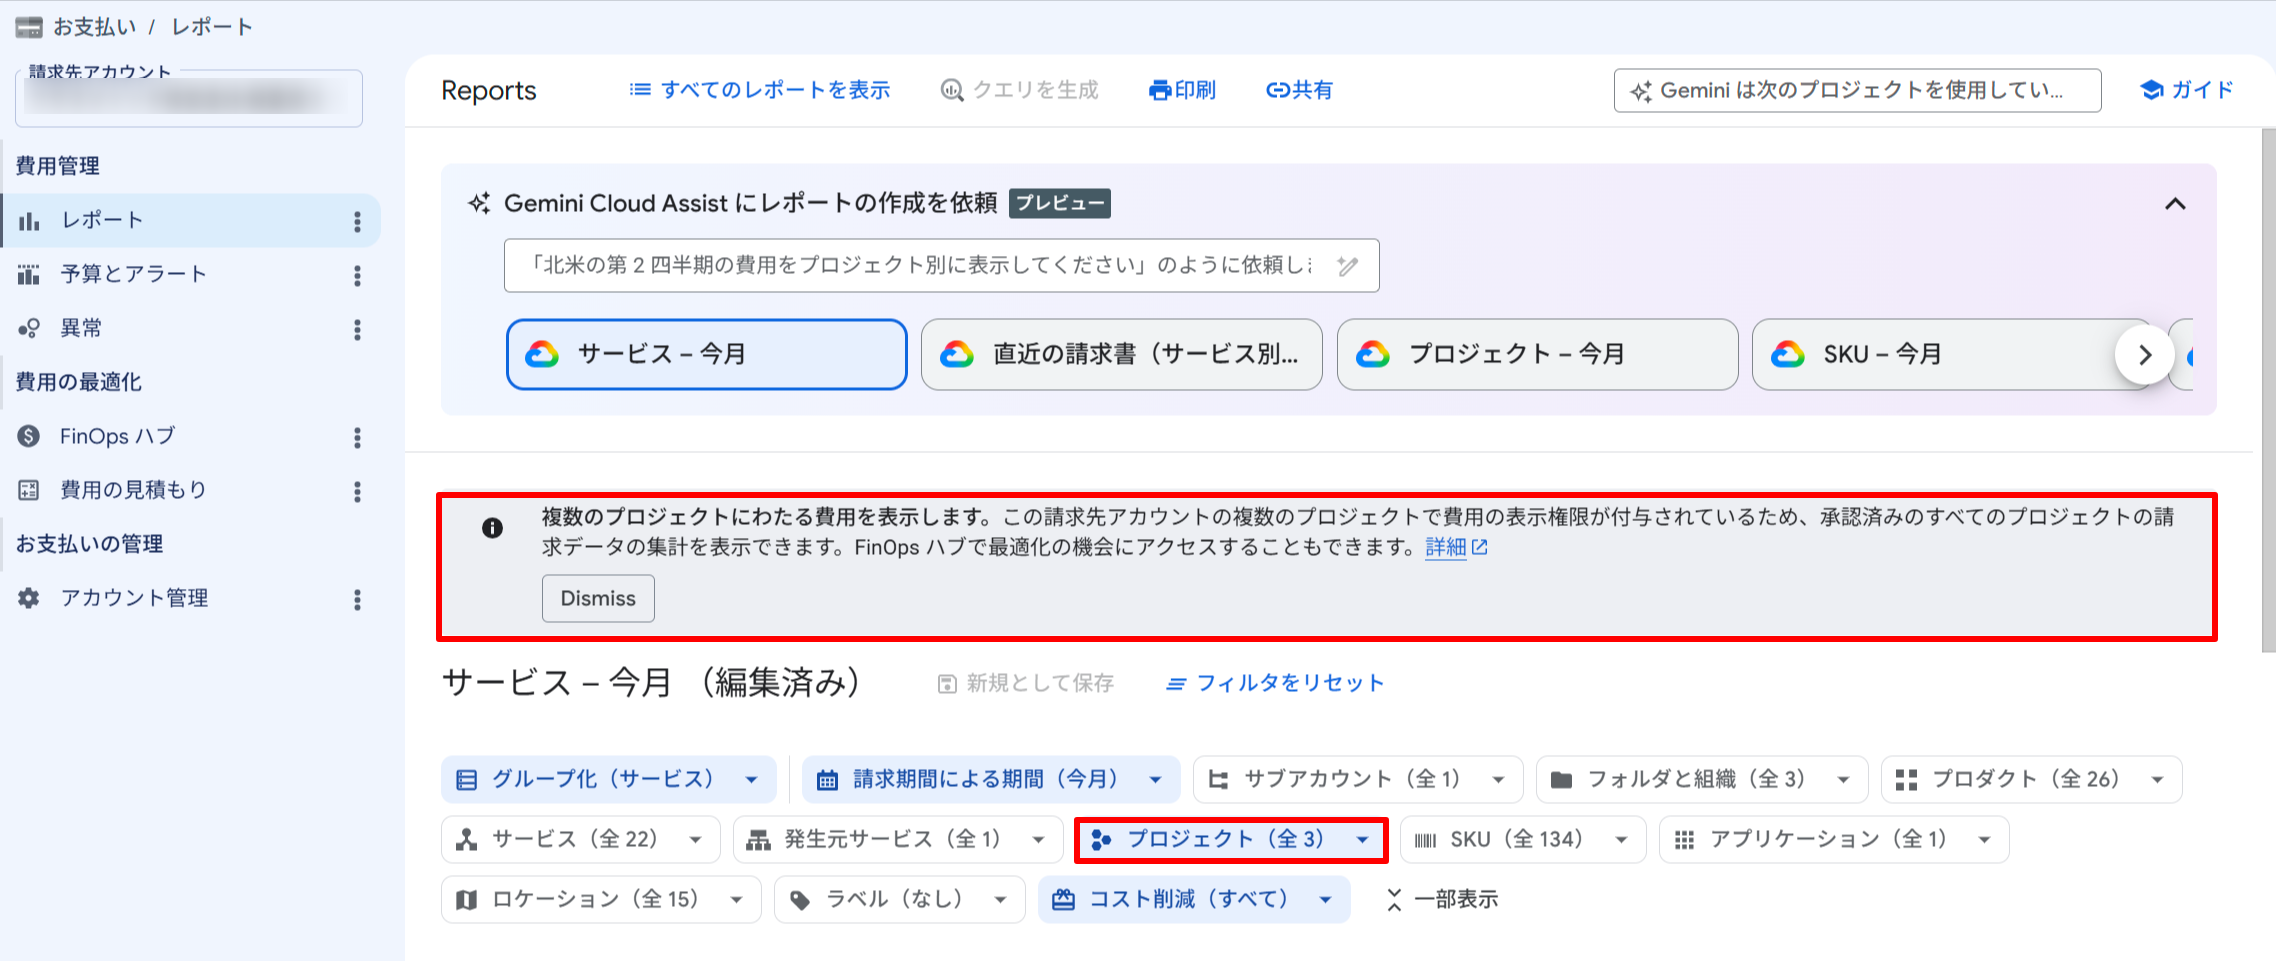Open the プロダクト（全 26）filter

[2031, 779]
